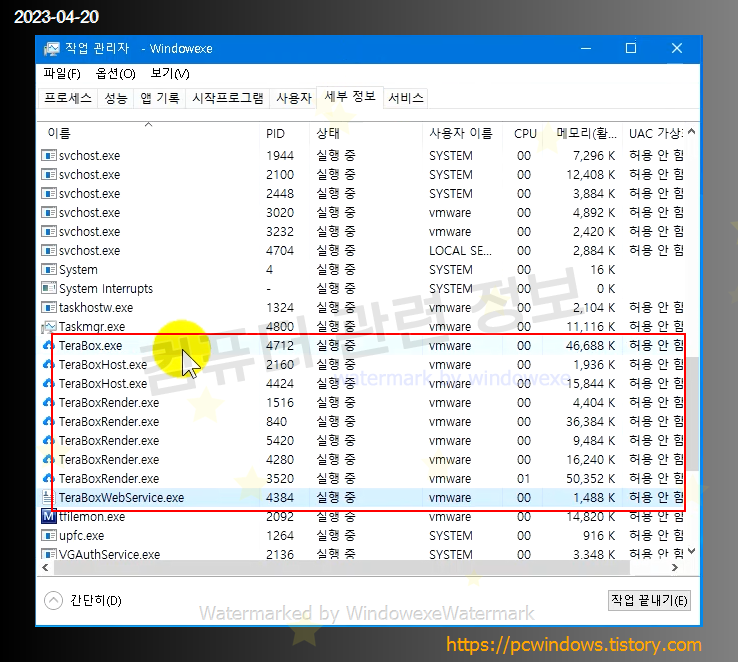Click the System Interrupts process icon
Image resolution: width=738 pixels, height=662 pixels.
click(x=48, y=288)
